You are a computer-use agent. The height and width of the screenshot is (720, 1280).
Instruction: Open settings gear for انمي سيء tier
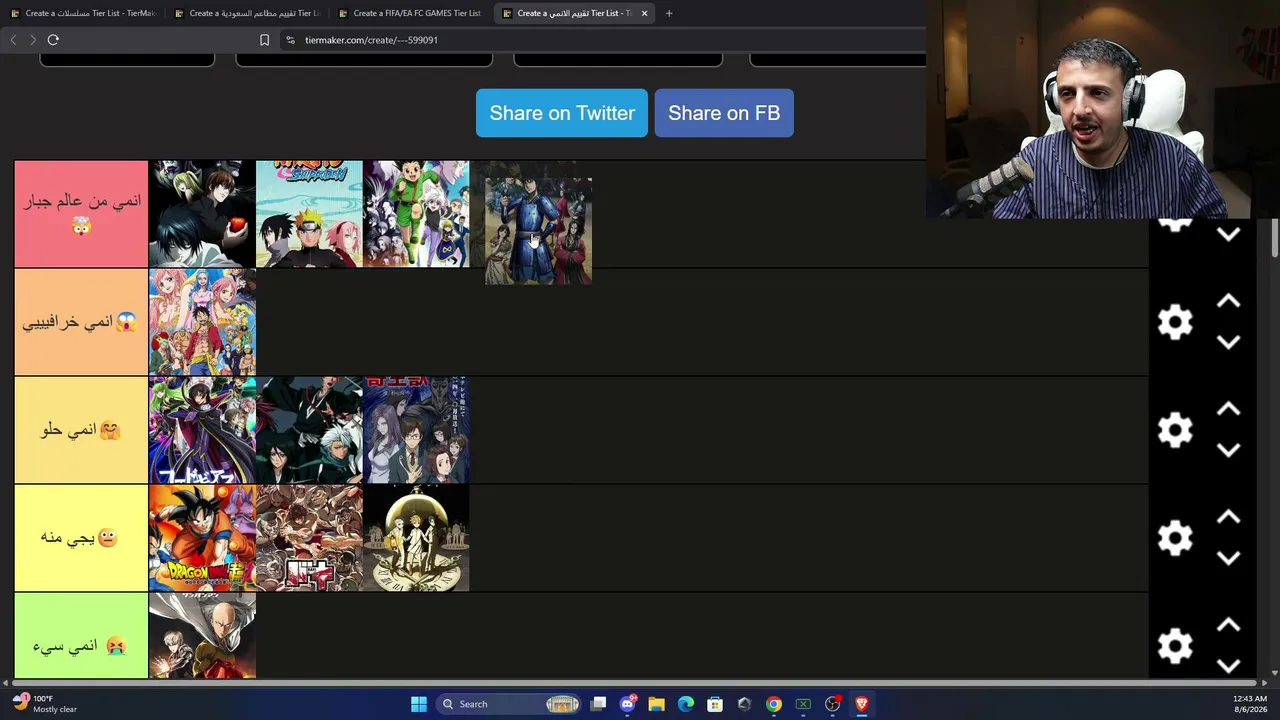(x=1175, y=646)
